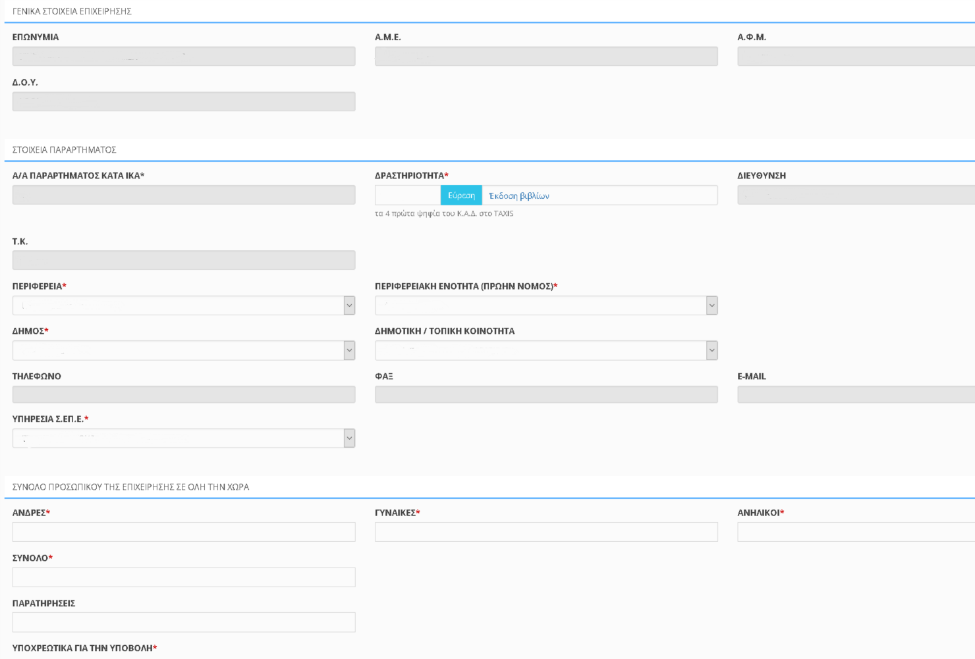The height and width of the screenshot is (659, 975).
Task: Select the ΑΝΗΛΙΚΟΙ input field
Action: point(855,532)
